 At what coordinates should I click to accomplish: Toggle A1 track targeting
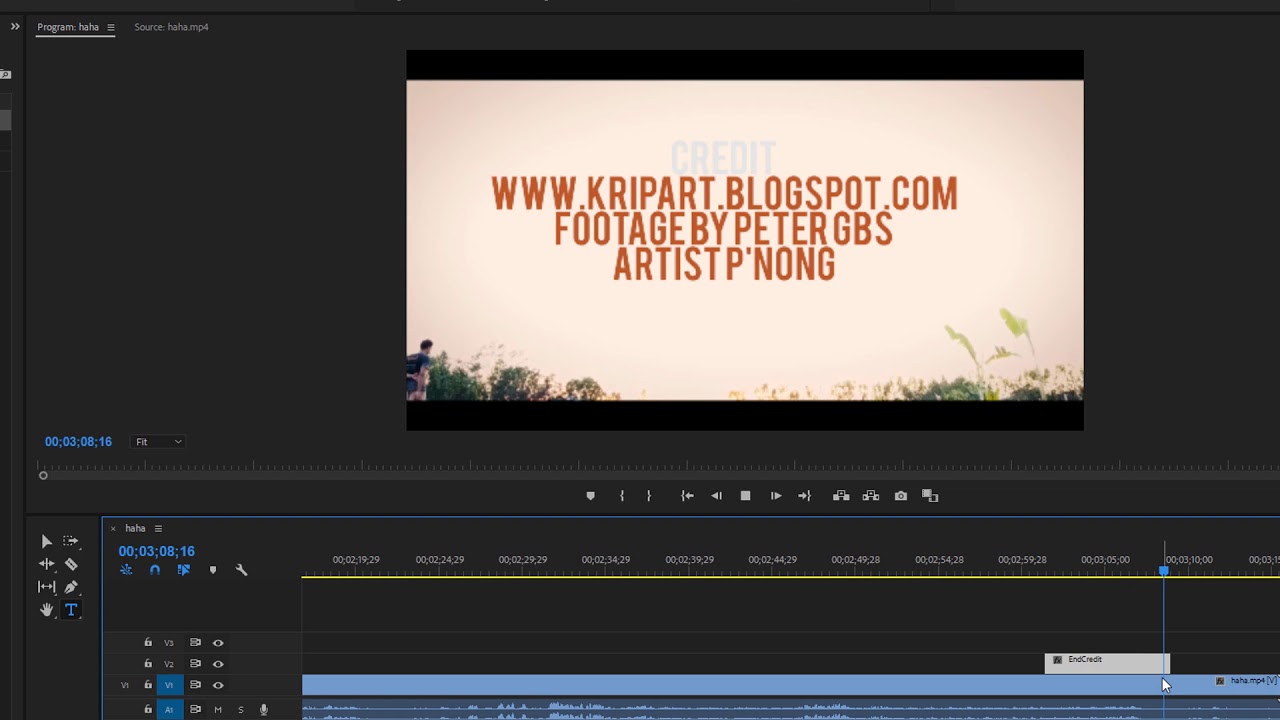point(169,709)
